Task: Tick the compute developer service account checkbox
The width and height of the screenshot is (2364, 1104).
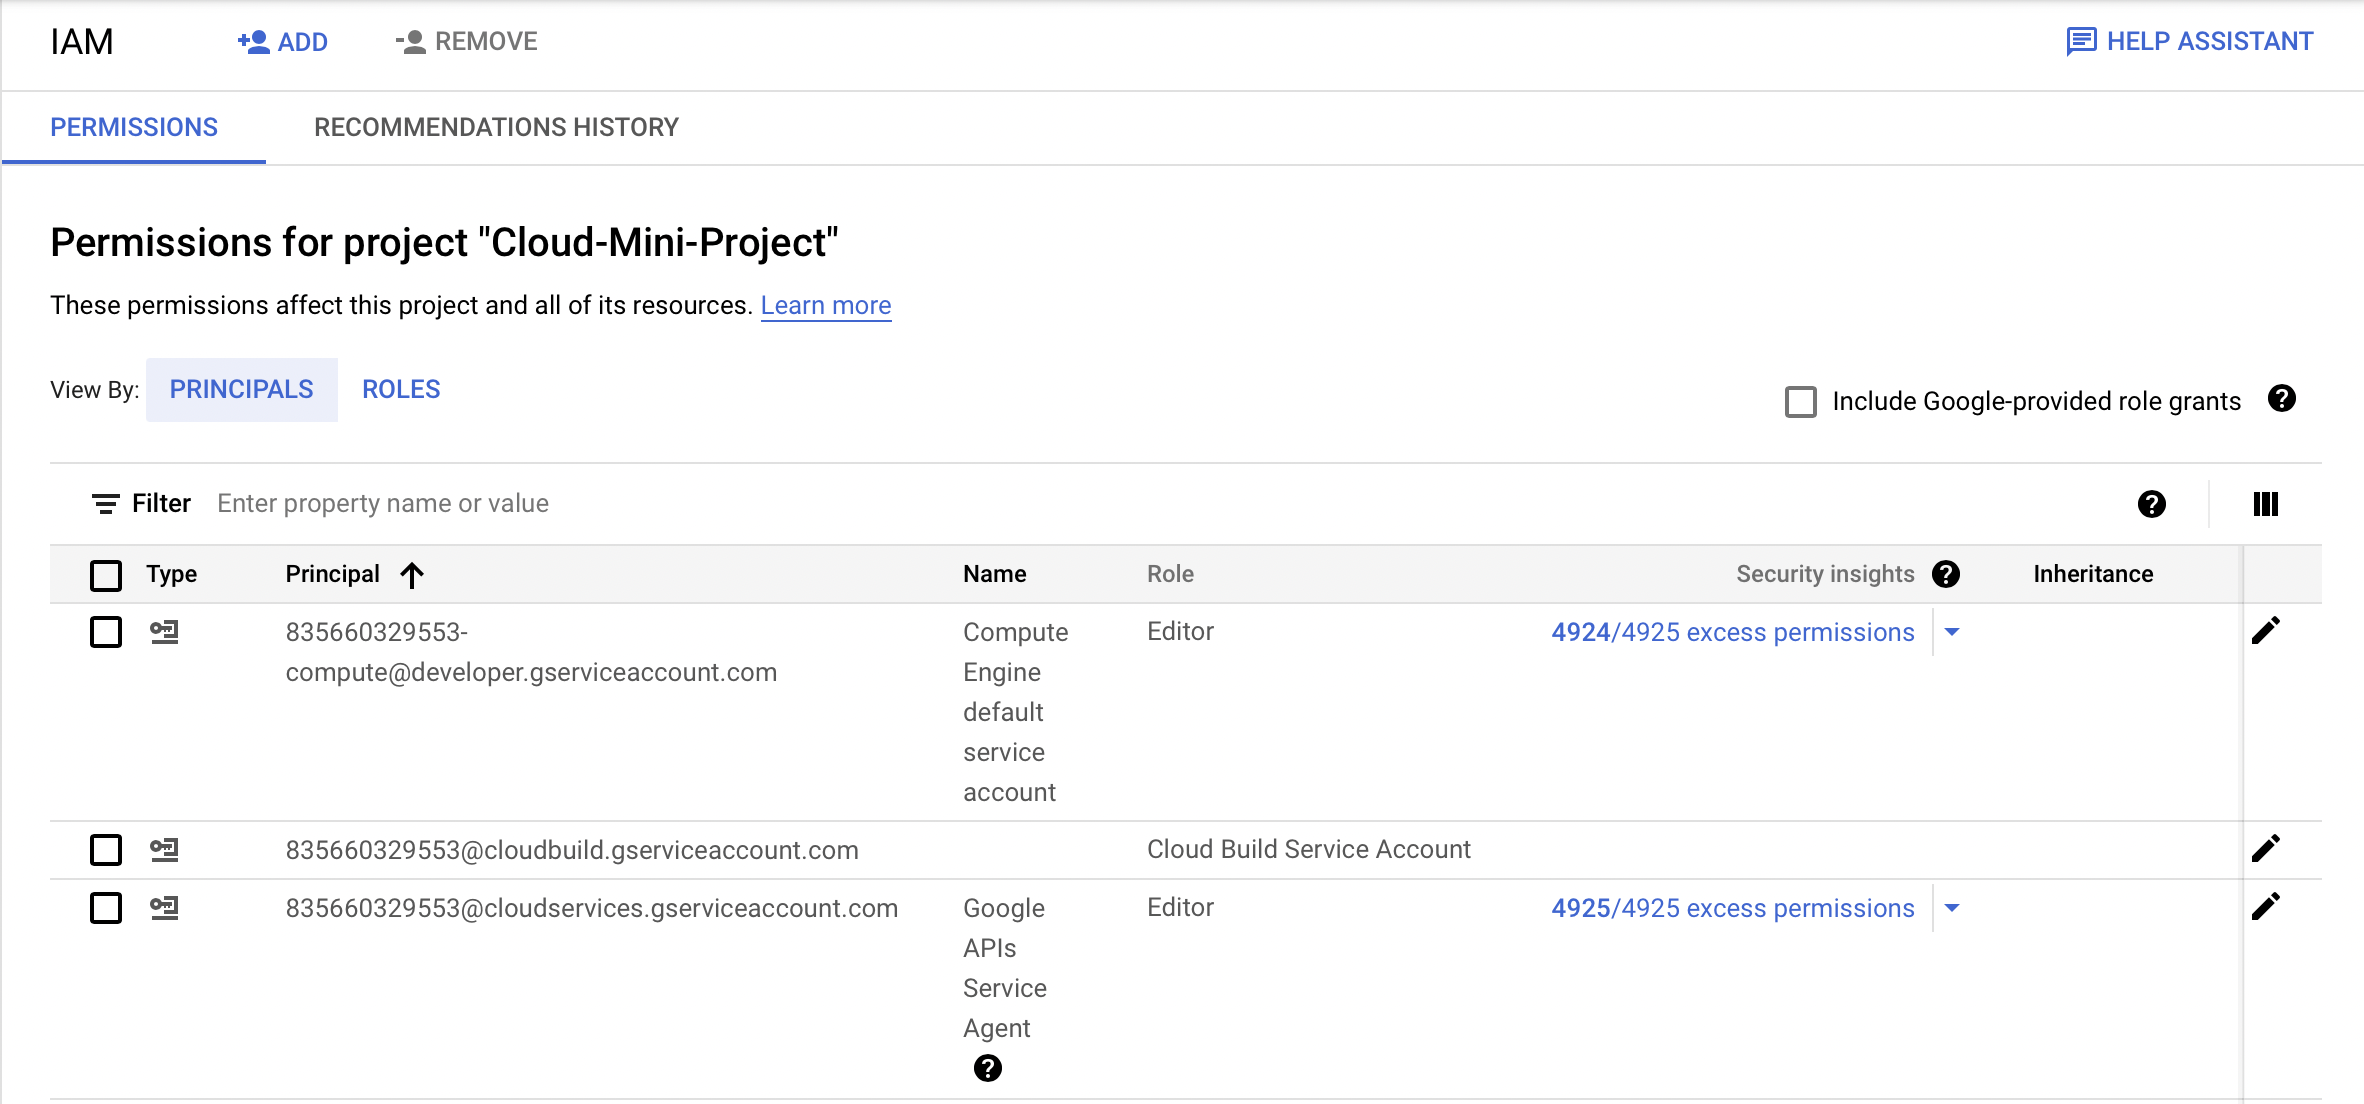Action: 106,632
